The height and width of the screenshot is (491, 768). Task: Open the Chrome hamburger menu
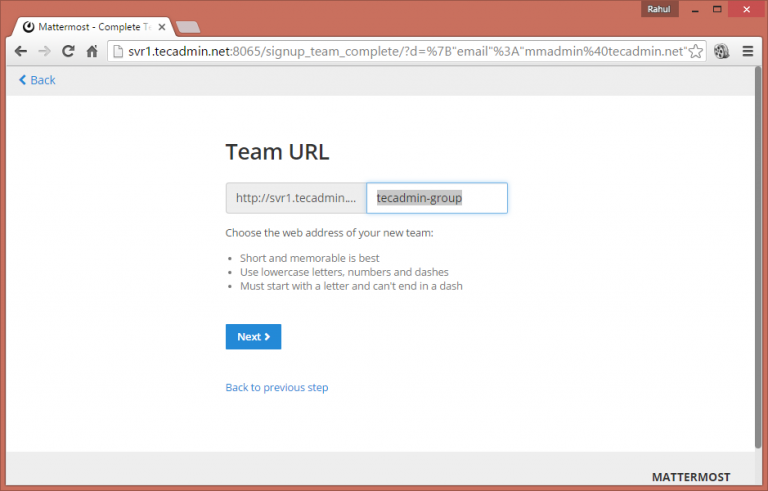click(747, 51)
